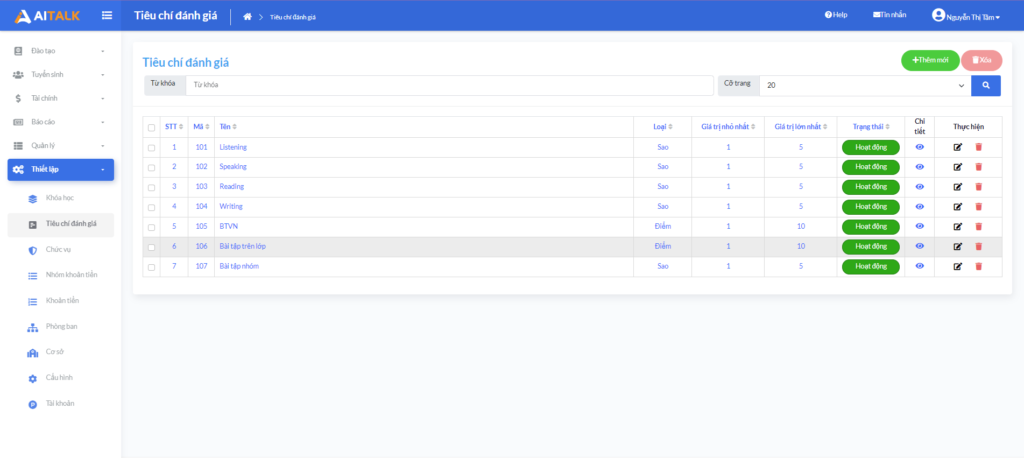
Task: Select the checkbox for Reading row
Action: click(152, 187)
